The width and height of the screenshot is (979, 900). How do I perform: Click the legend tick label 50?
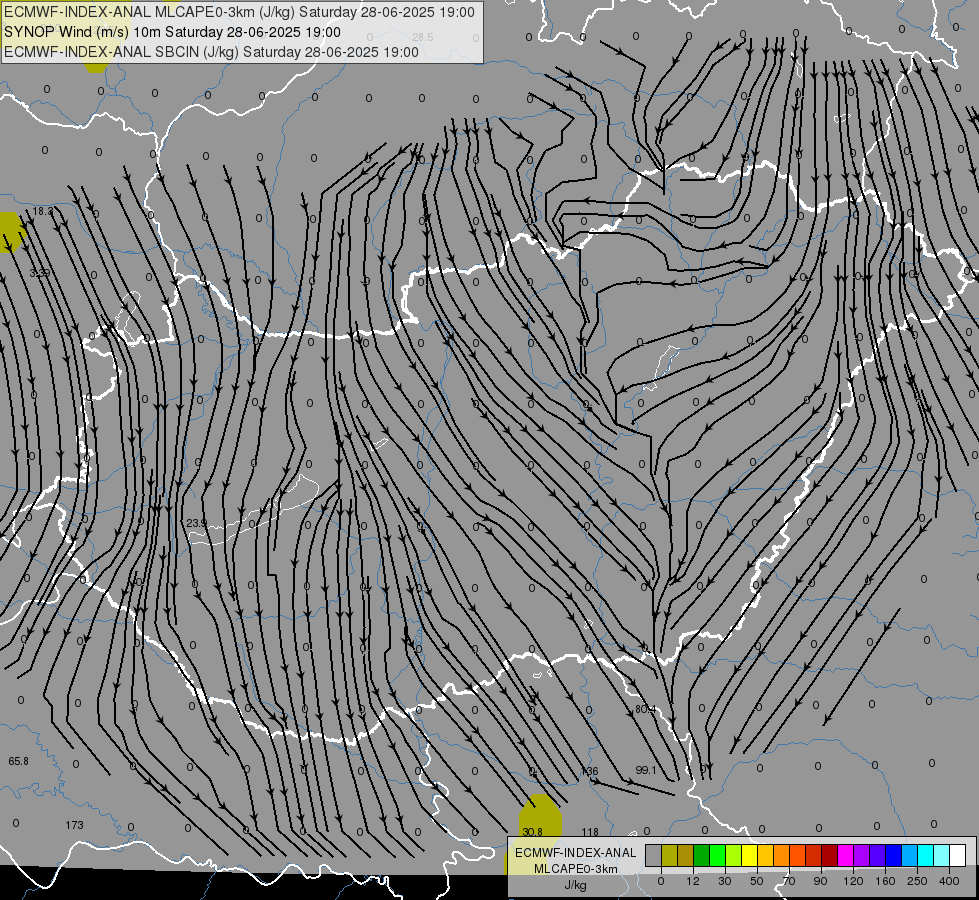click(x=757, y=881)
